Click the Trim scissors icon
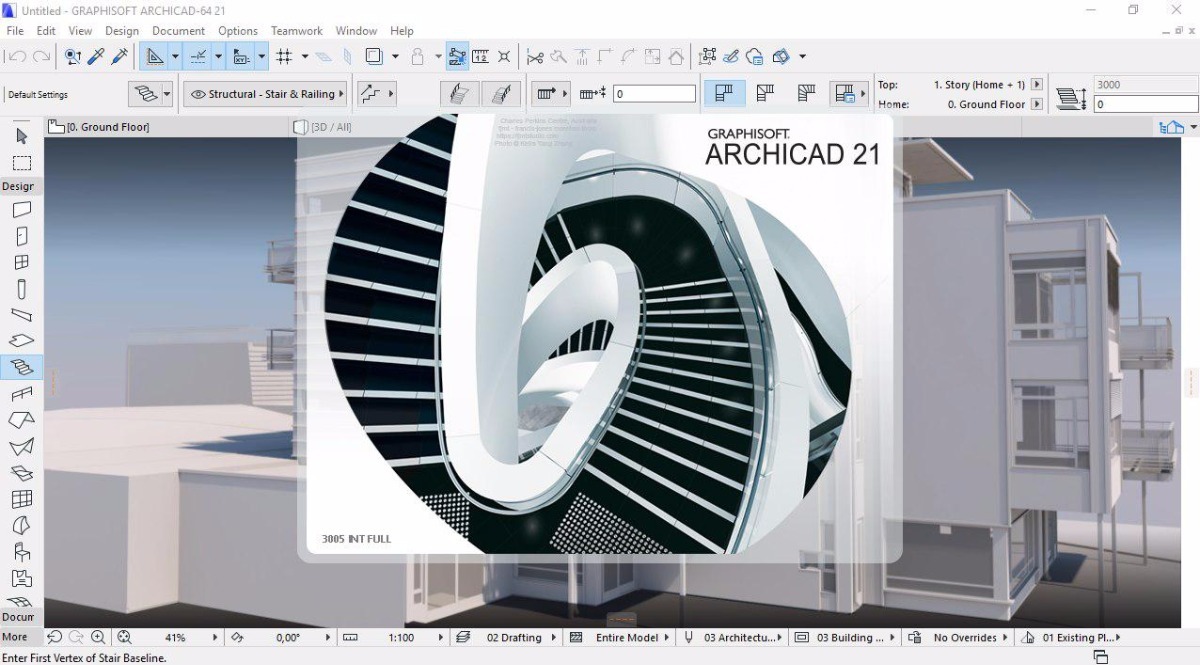The width and height of the screenshot is (1200, 665). (535, 57)
